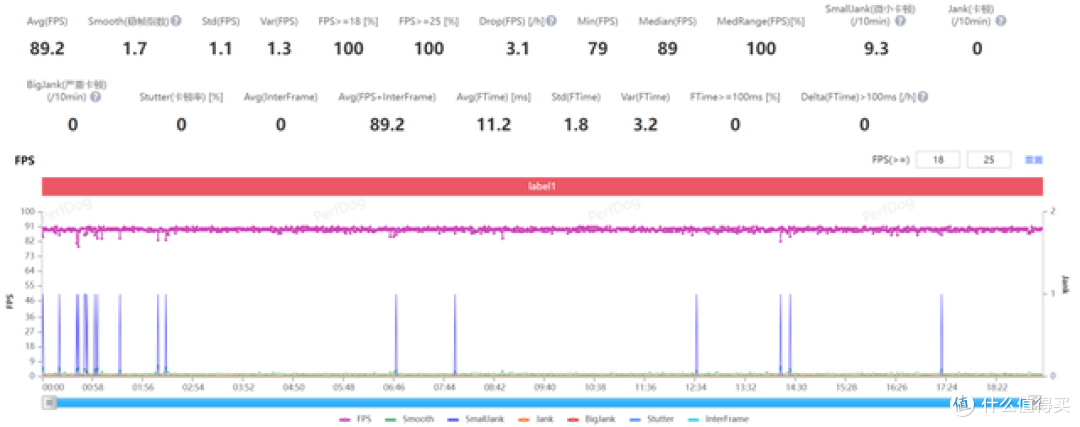Hide the BigJank series via legend

pos(593,419)
